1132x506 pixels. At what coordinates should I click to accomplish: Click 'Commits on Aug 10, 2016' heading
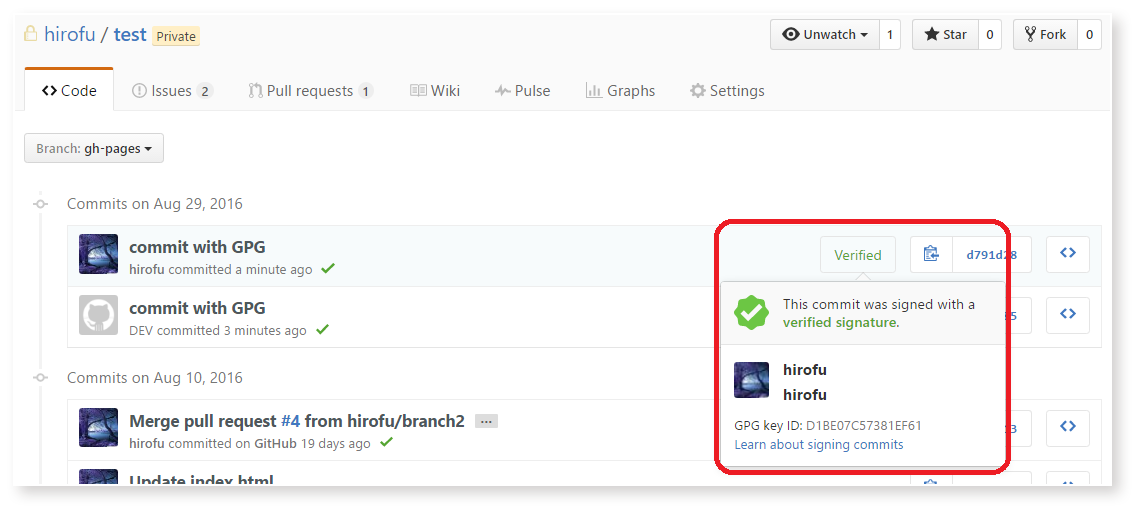(x=155, y=378)
